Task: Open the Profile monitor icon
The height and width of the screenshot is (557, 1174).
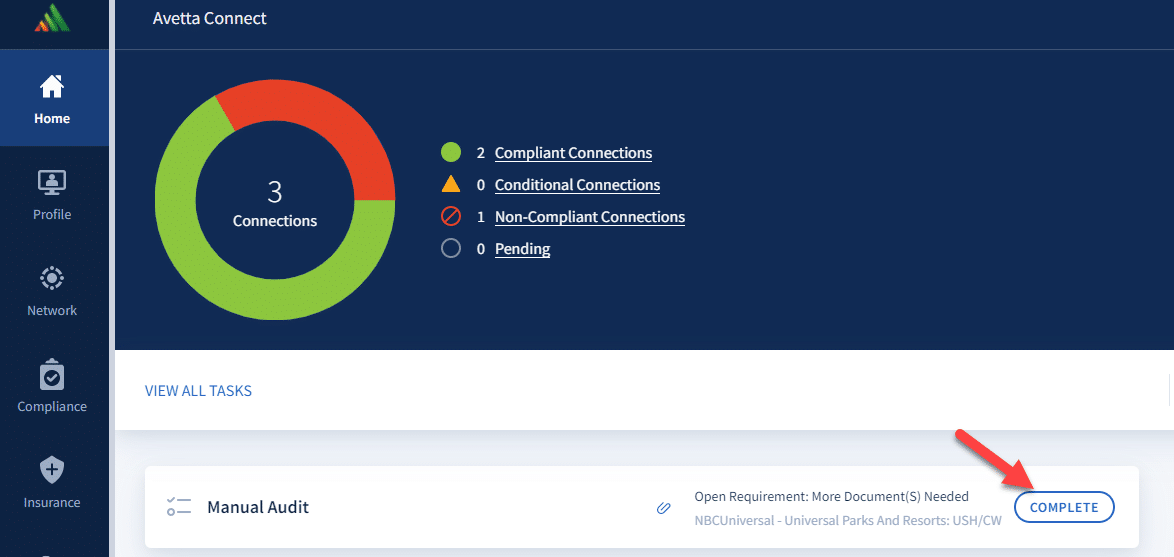Action: pyautogui.click(x=52, y=183)
